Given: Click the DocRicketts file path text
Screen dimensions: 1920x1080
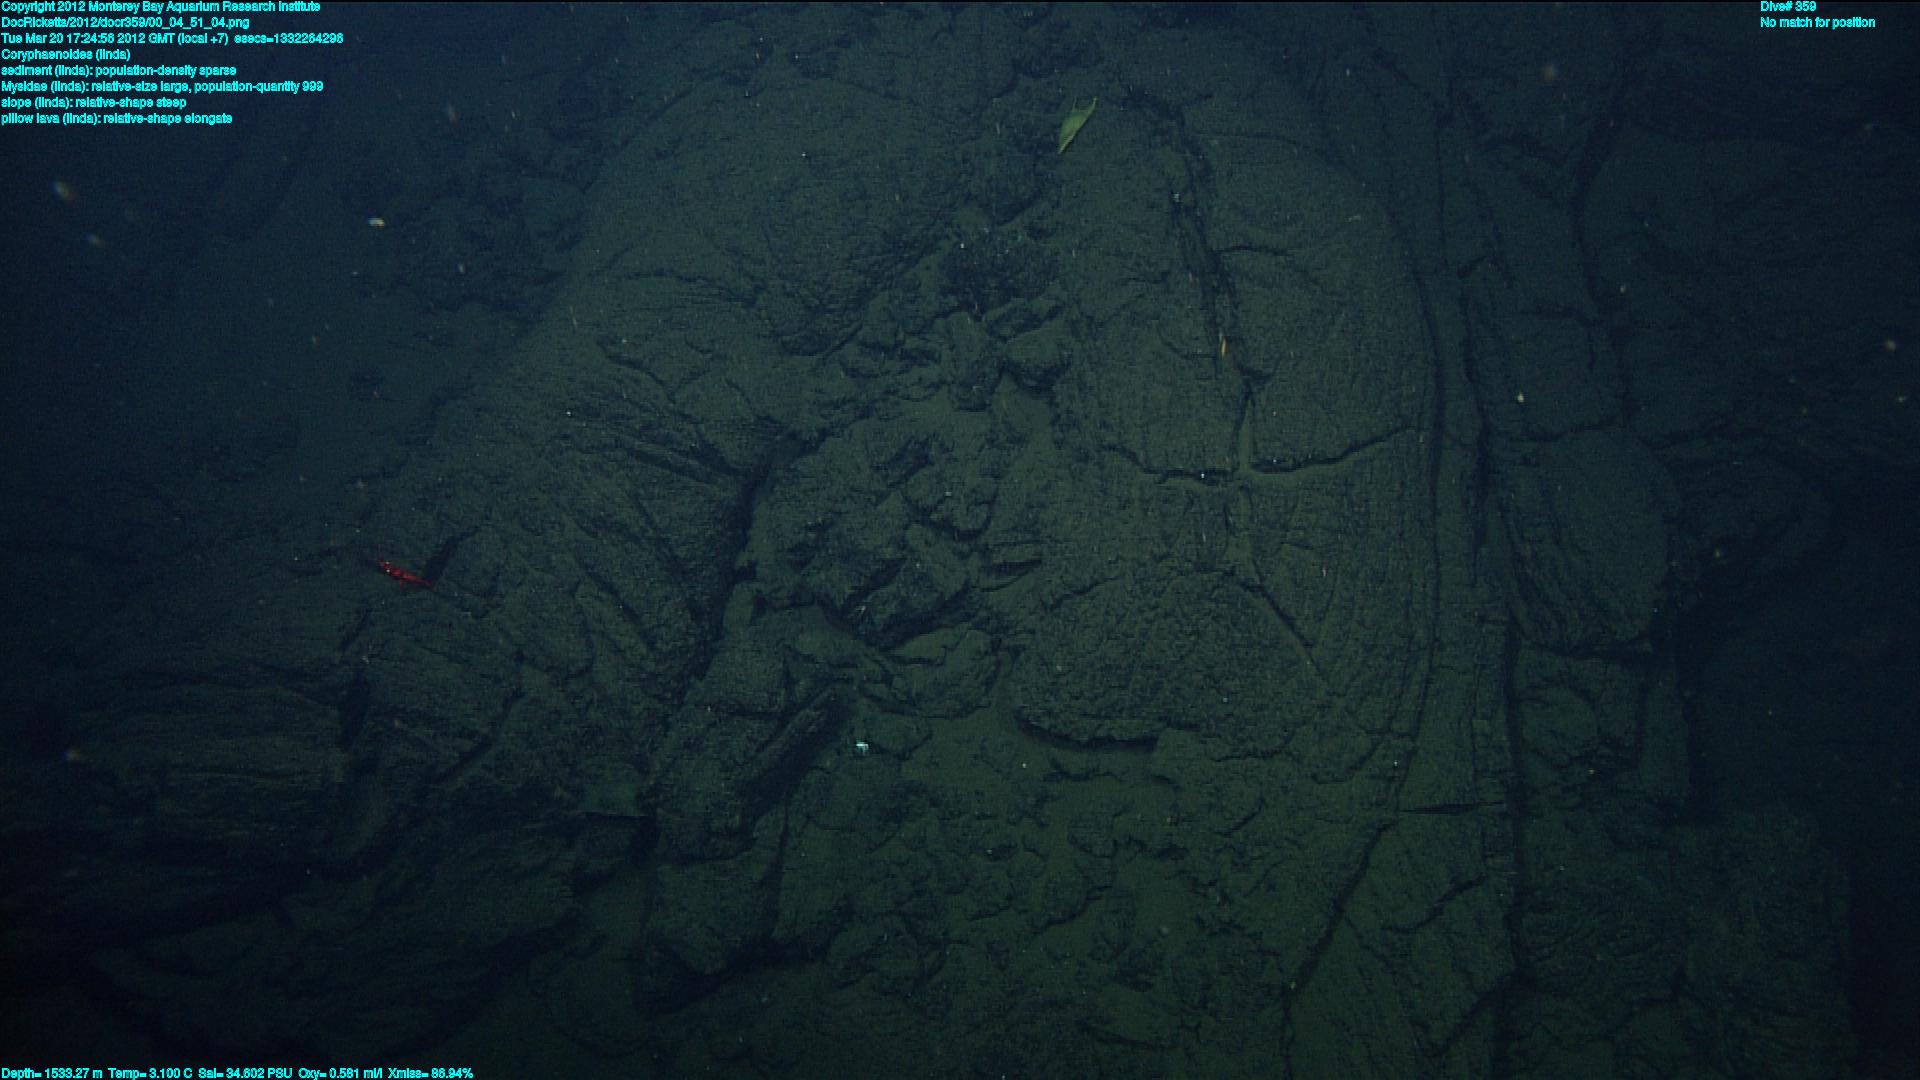Looking at the screenshot, I should [x=125, y=22].
